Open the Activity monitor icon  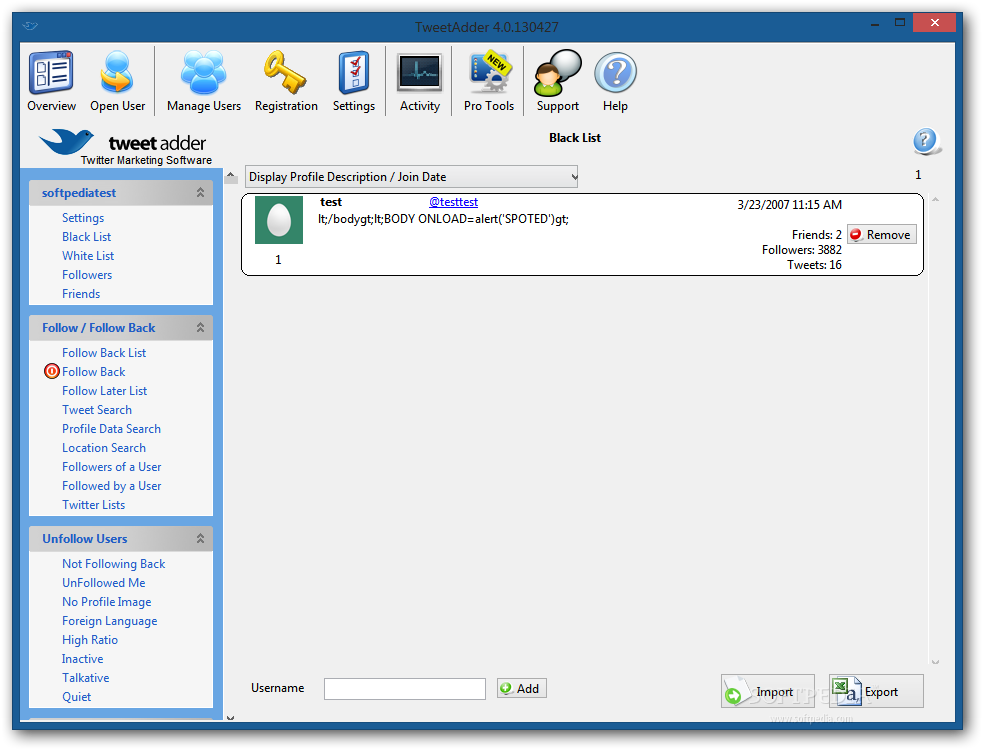pyautogui.click(x=419, y=82)
